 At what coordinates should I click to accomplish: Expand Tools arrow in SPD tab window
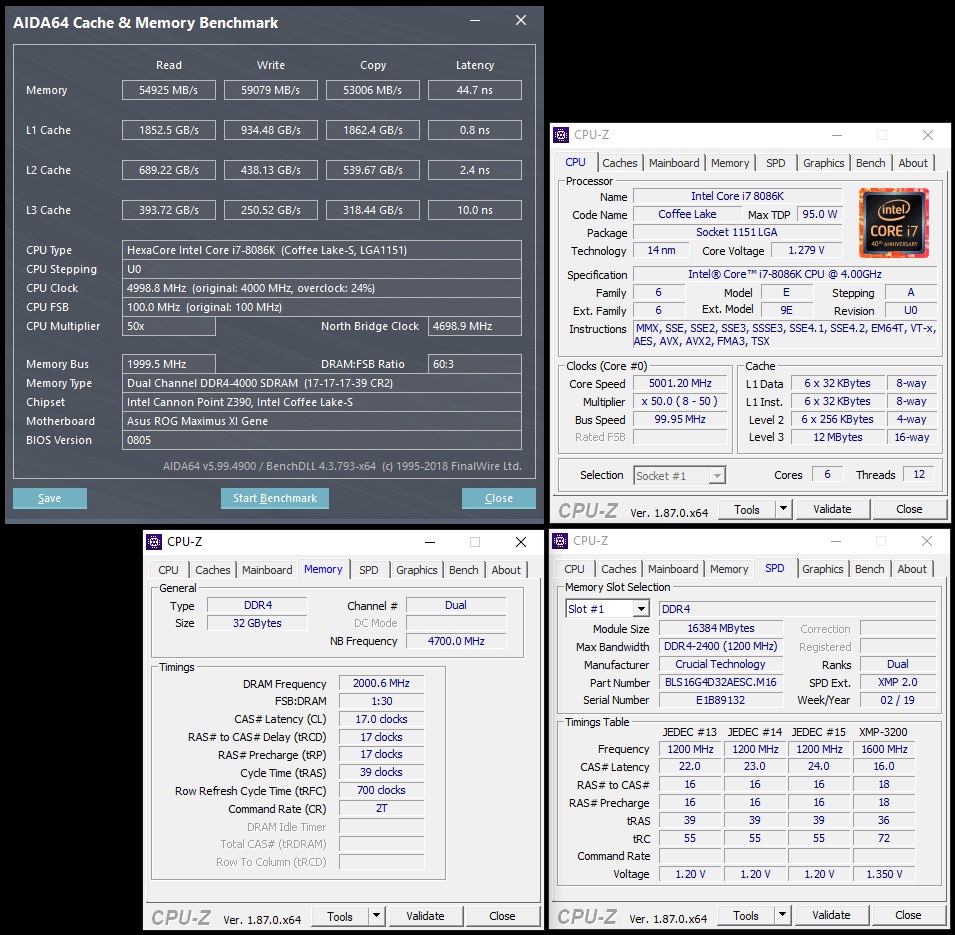pyautogui.click(x=782, y=914)
